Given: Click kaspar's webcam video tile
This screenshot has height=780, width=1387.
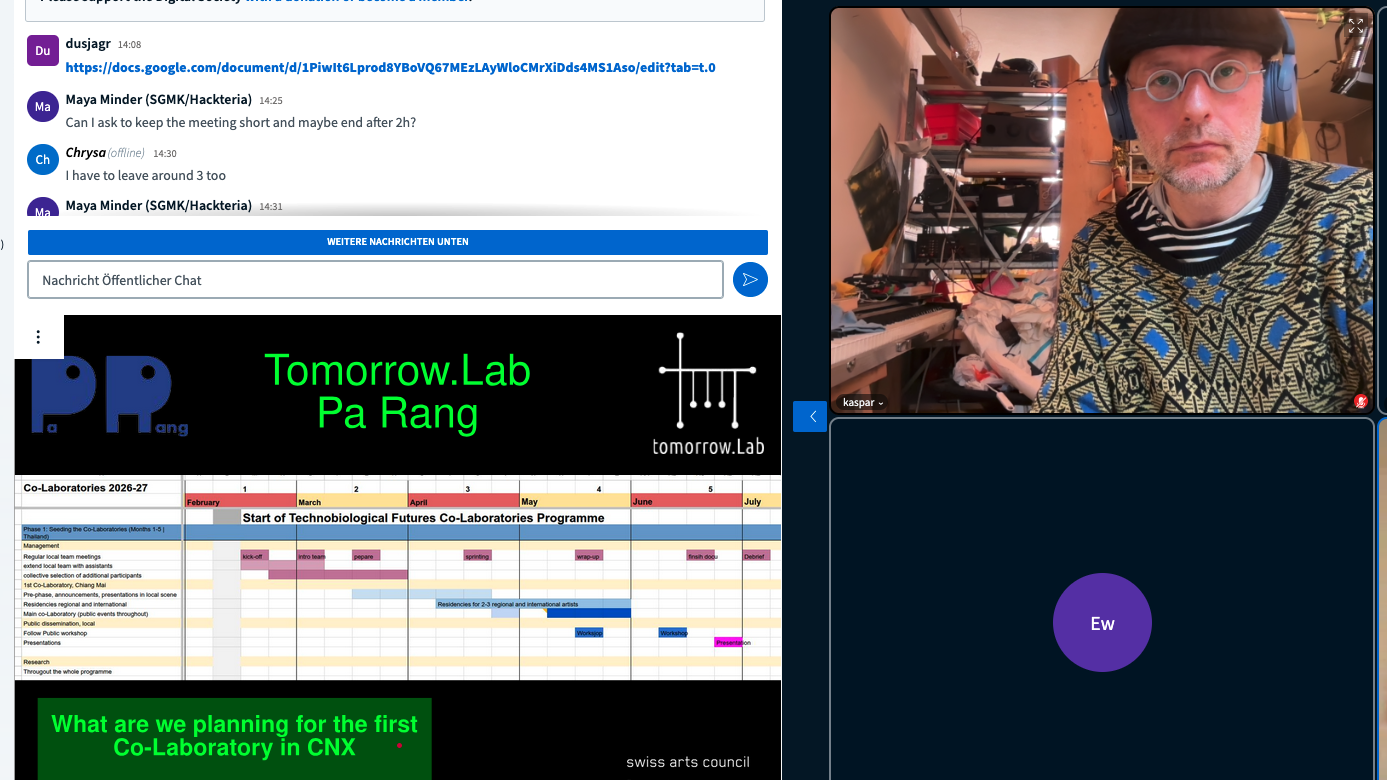Looking at the screenshot, I should pyautogui.click(x=1100, y=210).
